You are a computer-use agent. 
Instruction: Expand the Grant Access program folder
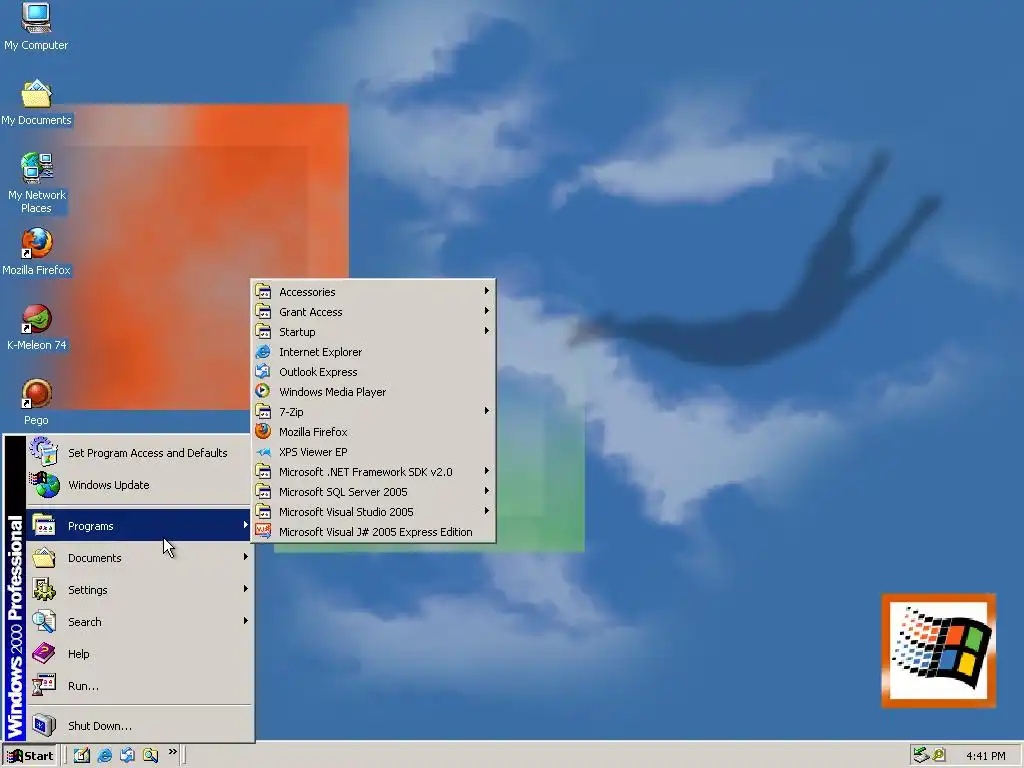[x=373, y=312]
